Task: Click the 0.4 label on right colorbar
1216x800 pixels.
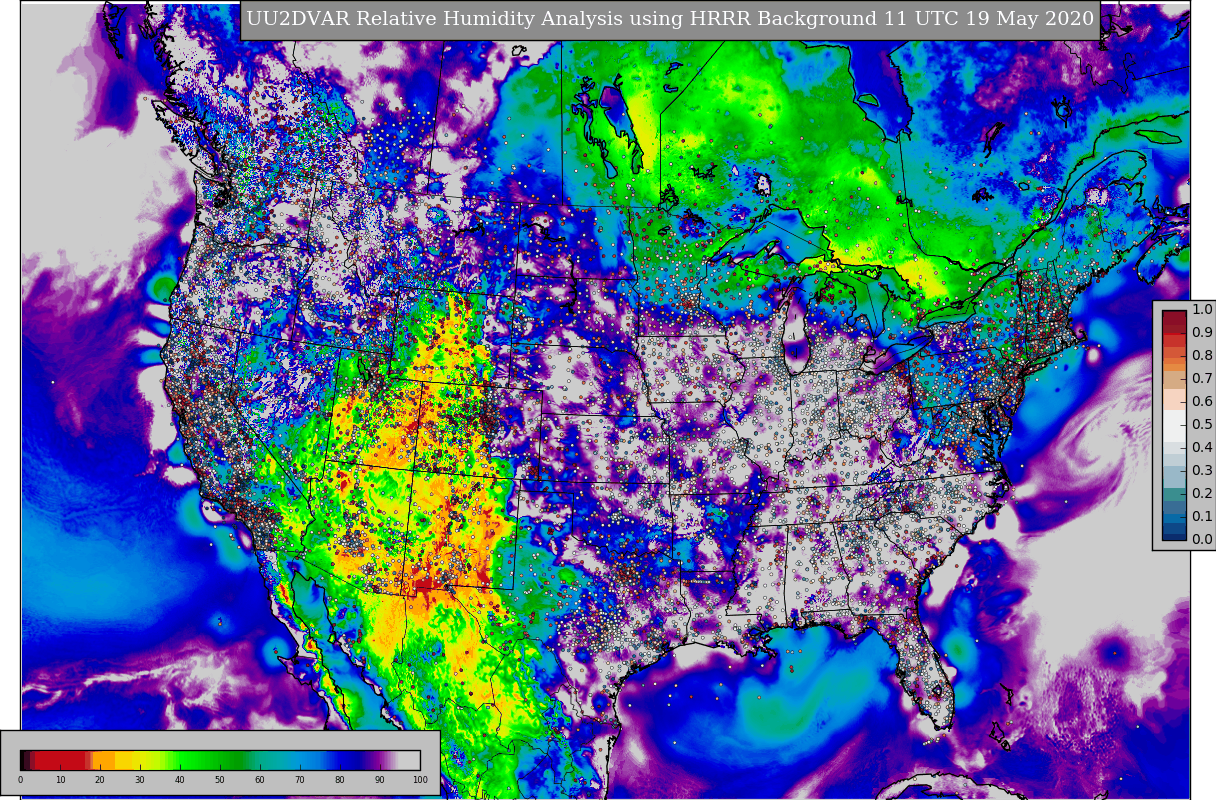Action: click(1202, 447)
